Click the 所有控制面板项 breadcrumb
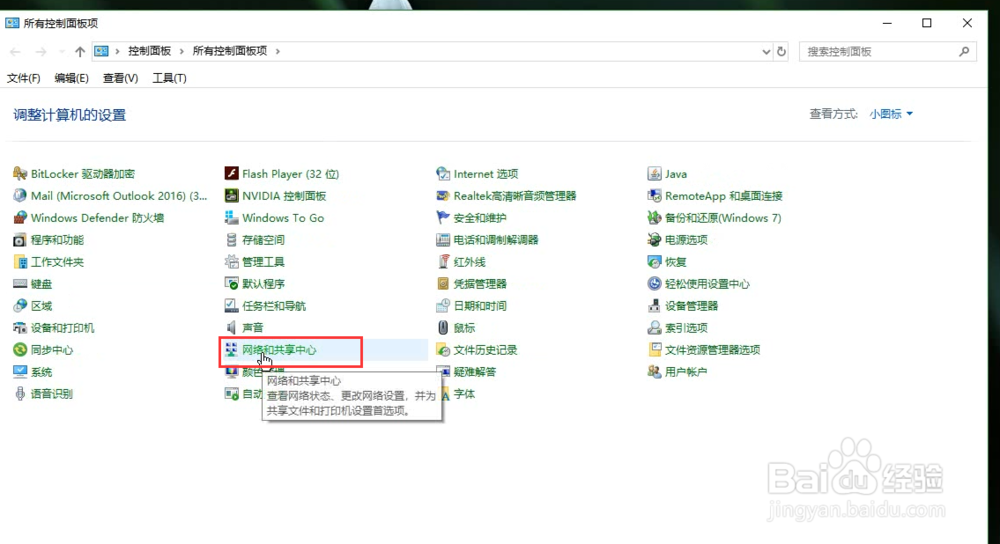Screen dimensions: 1000x544 (x=230, y=51)
